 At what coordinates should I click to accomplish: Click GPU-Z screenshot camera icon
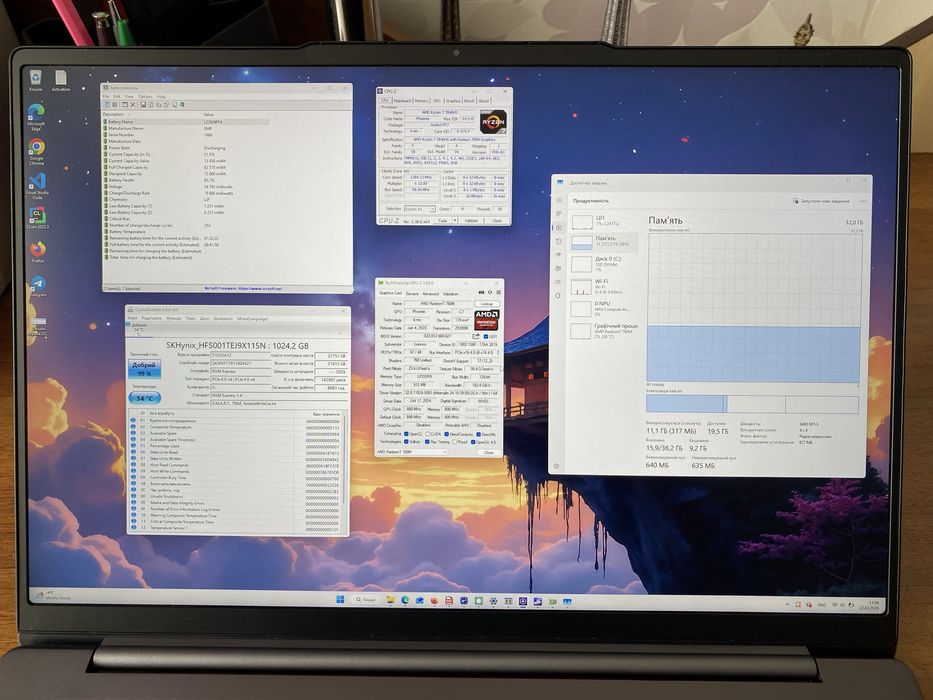click(481, 292)
